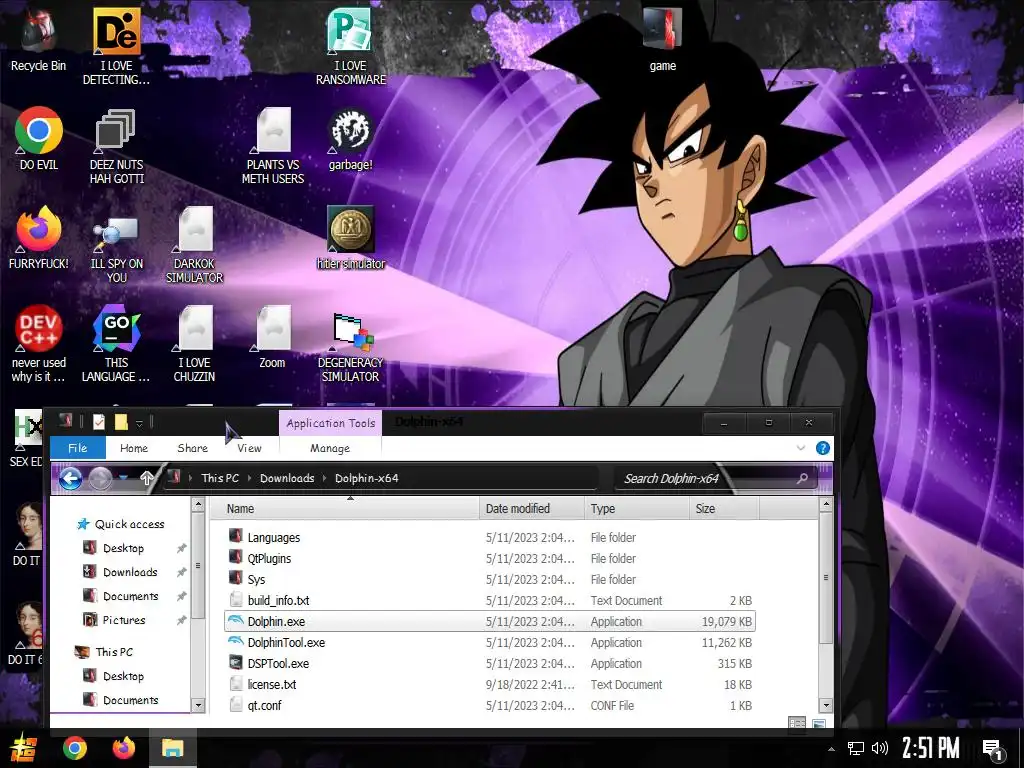Click the network icon in system tray
1024x768 pixels.
(x=855, y=748)
